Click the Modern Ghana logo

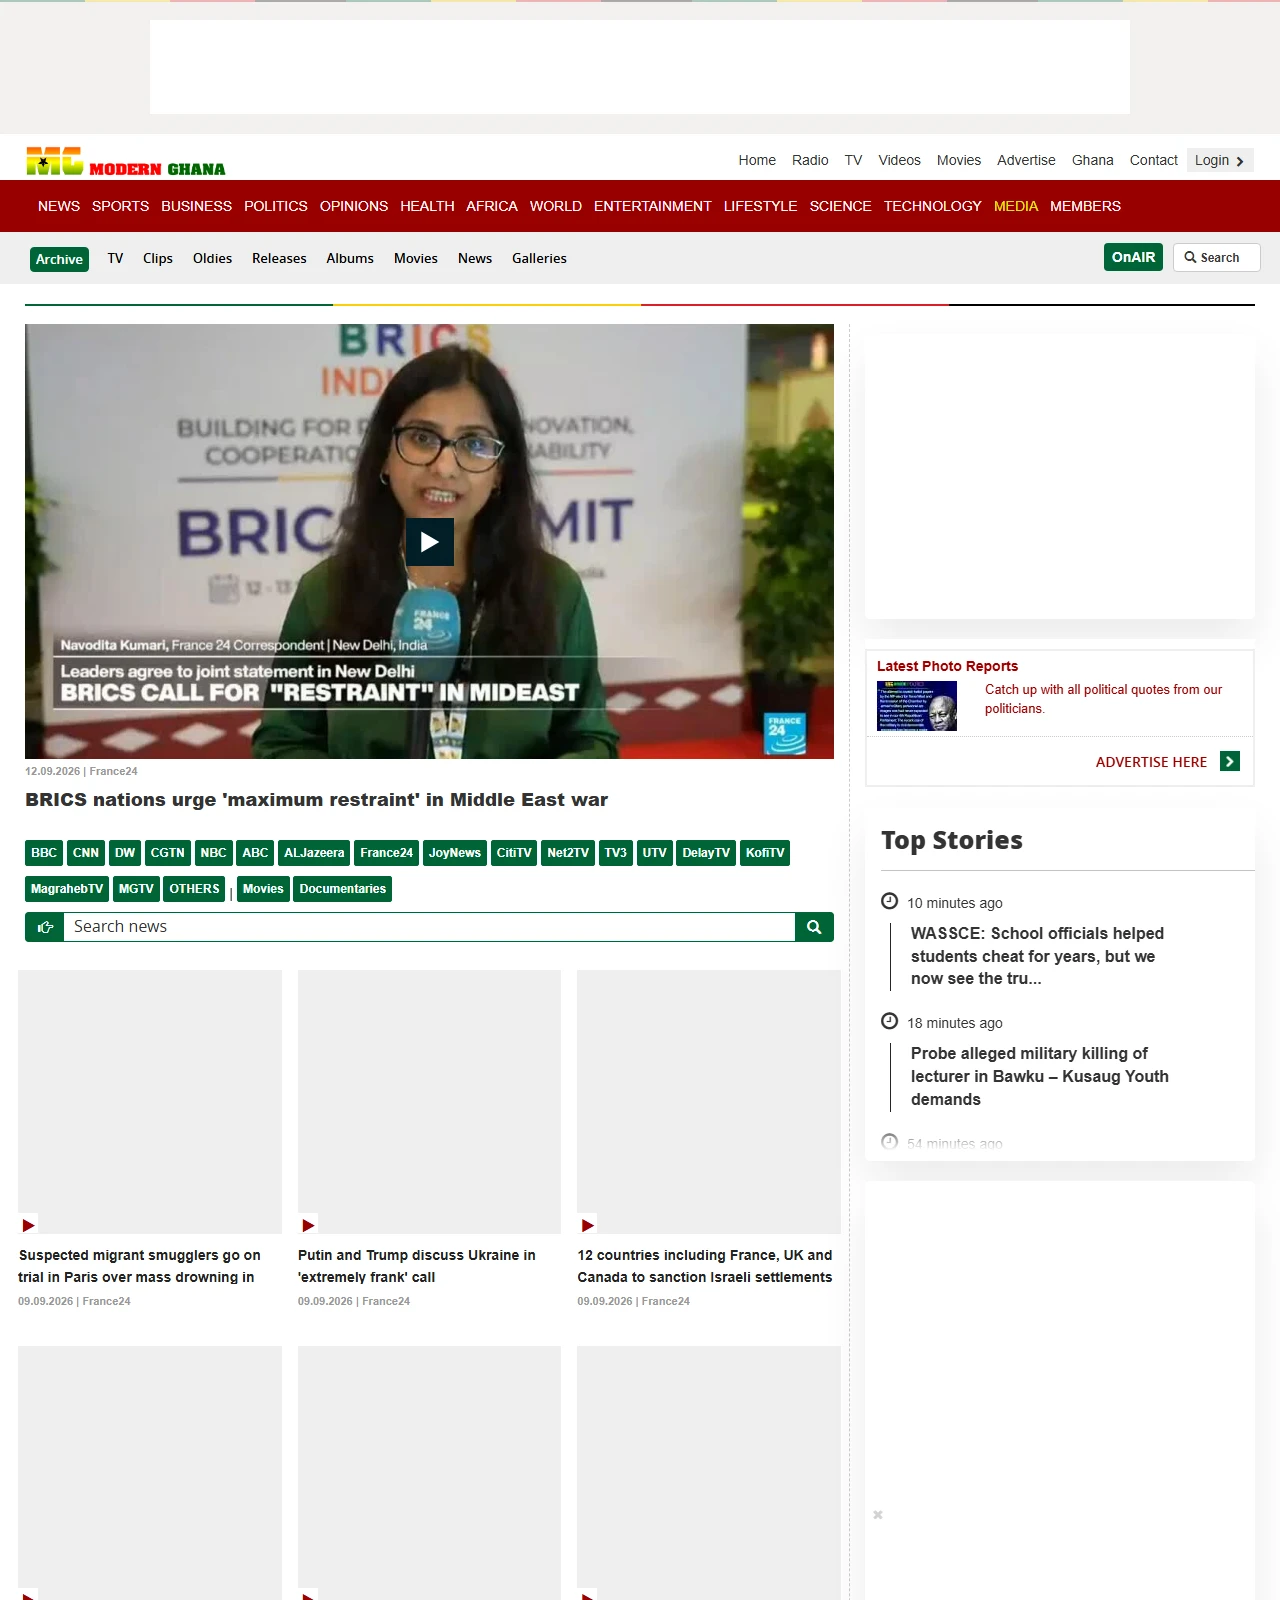coord(126,161)
